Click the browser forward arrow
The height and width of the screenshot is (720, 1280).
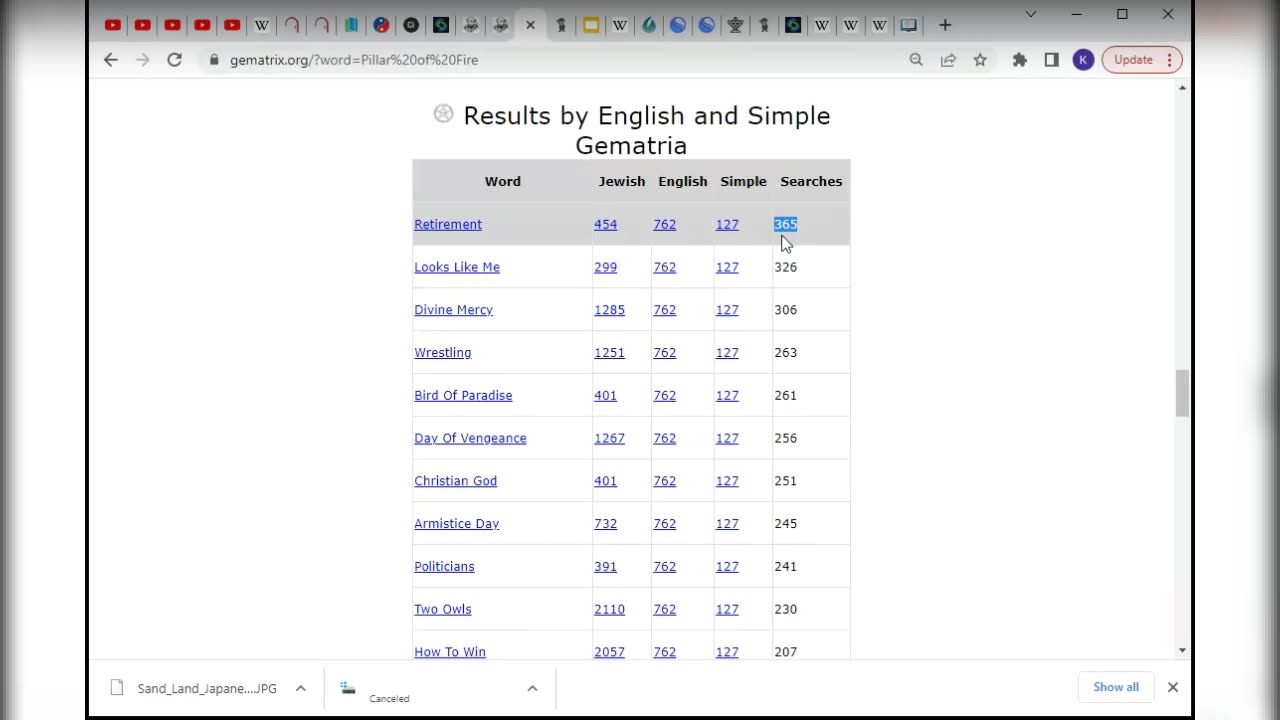[x=143, y=60]
